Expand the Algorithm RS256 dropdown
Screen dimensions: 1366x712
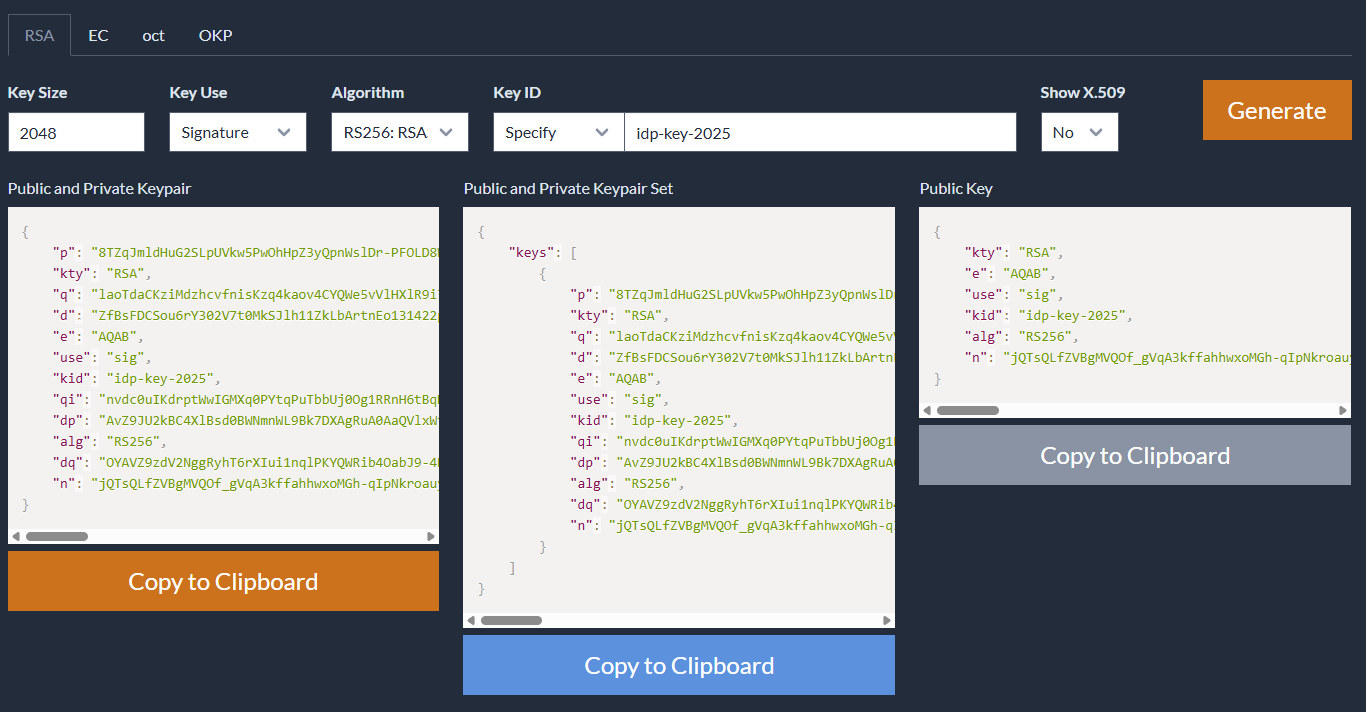coord(400,132)
